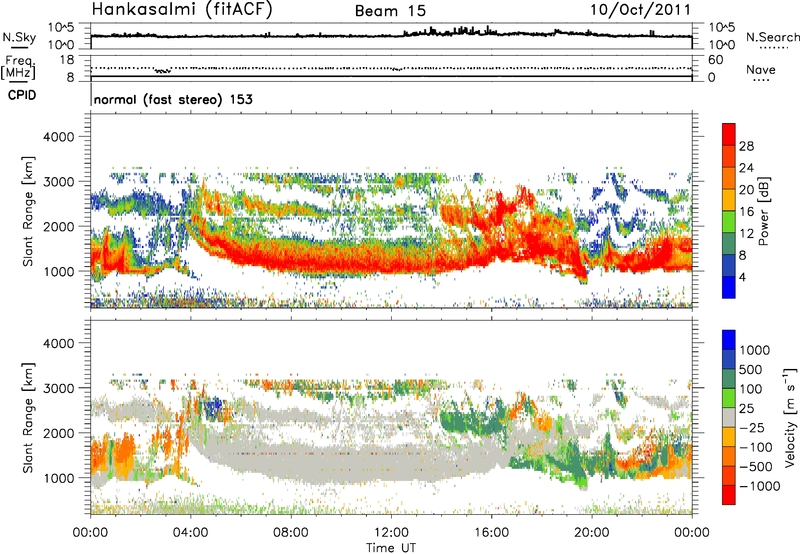Click the Velocity [m s-1] colorbar title
Screen dimensions: 800x554
point(790,417)
